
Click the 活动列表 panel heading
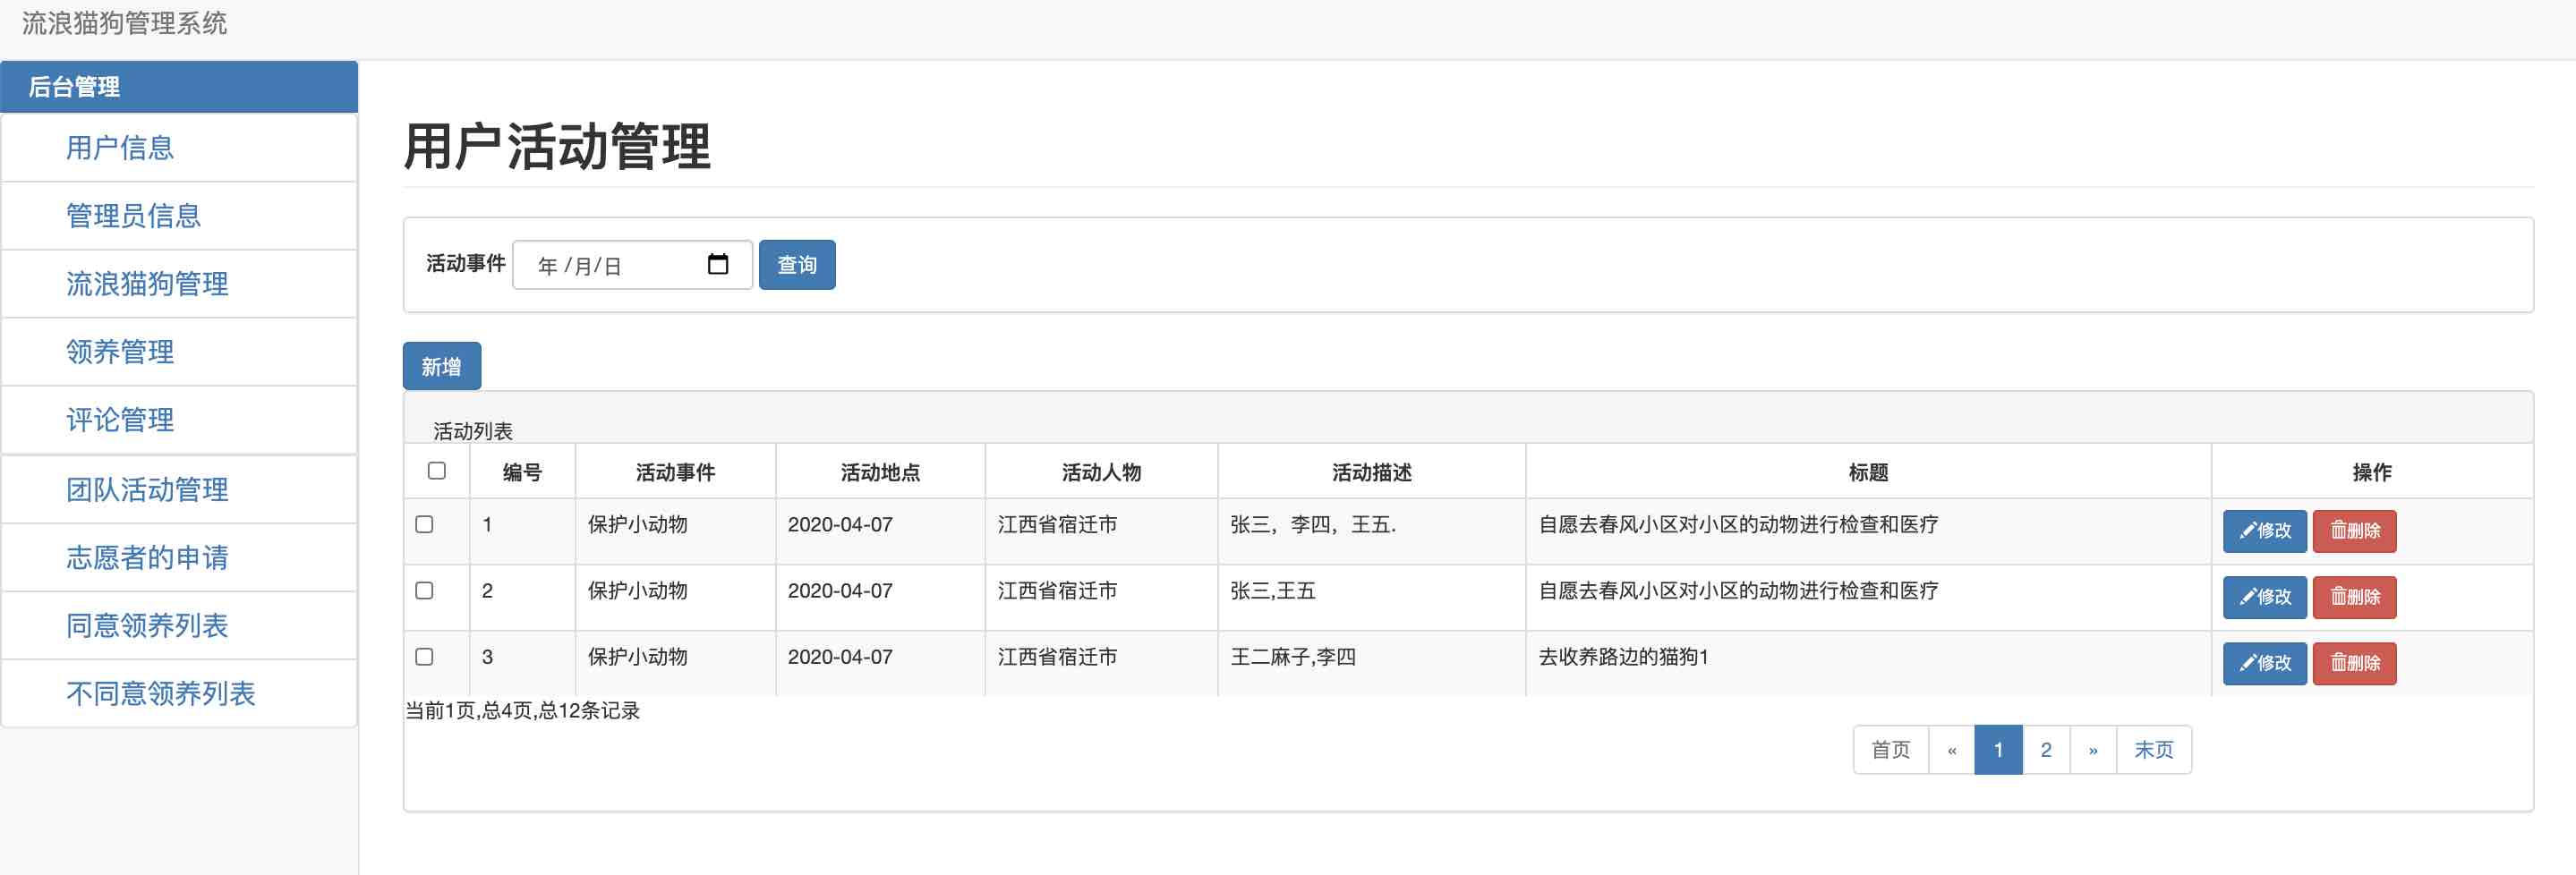tap(473, 431)
